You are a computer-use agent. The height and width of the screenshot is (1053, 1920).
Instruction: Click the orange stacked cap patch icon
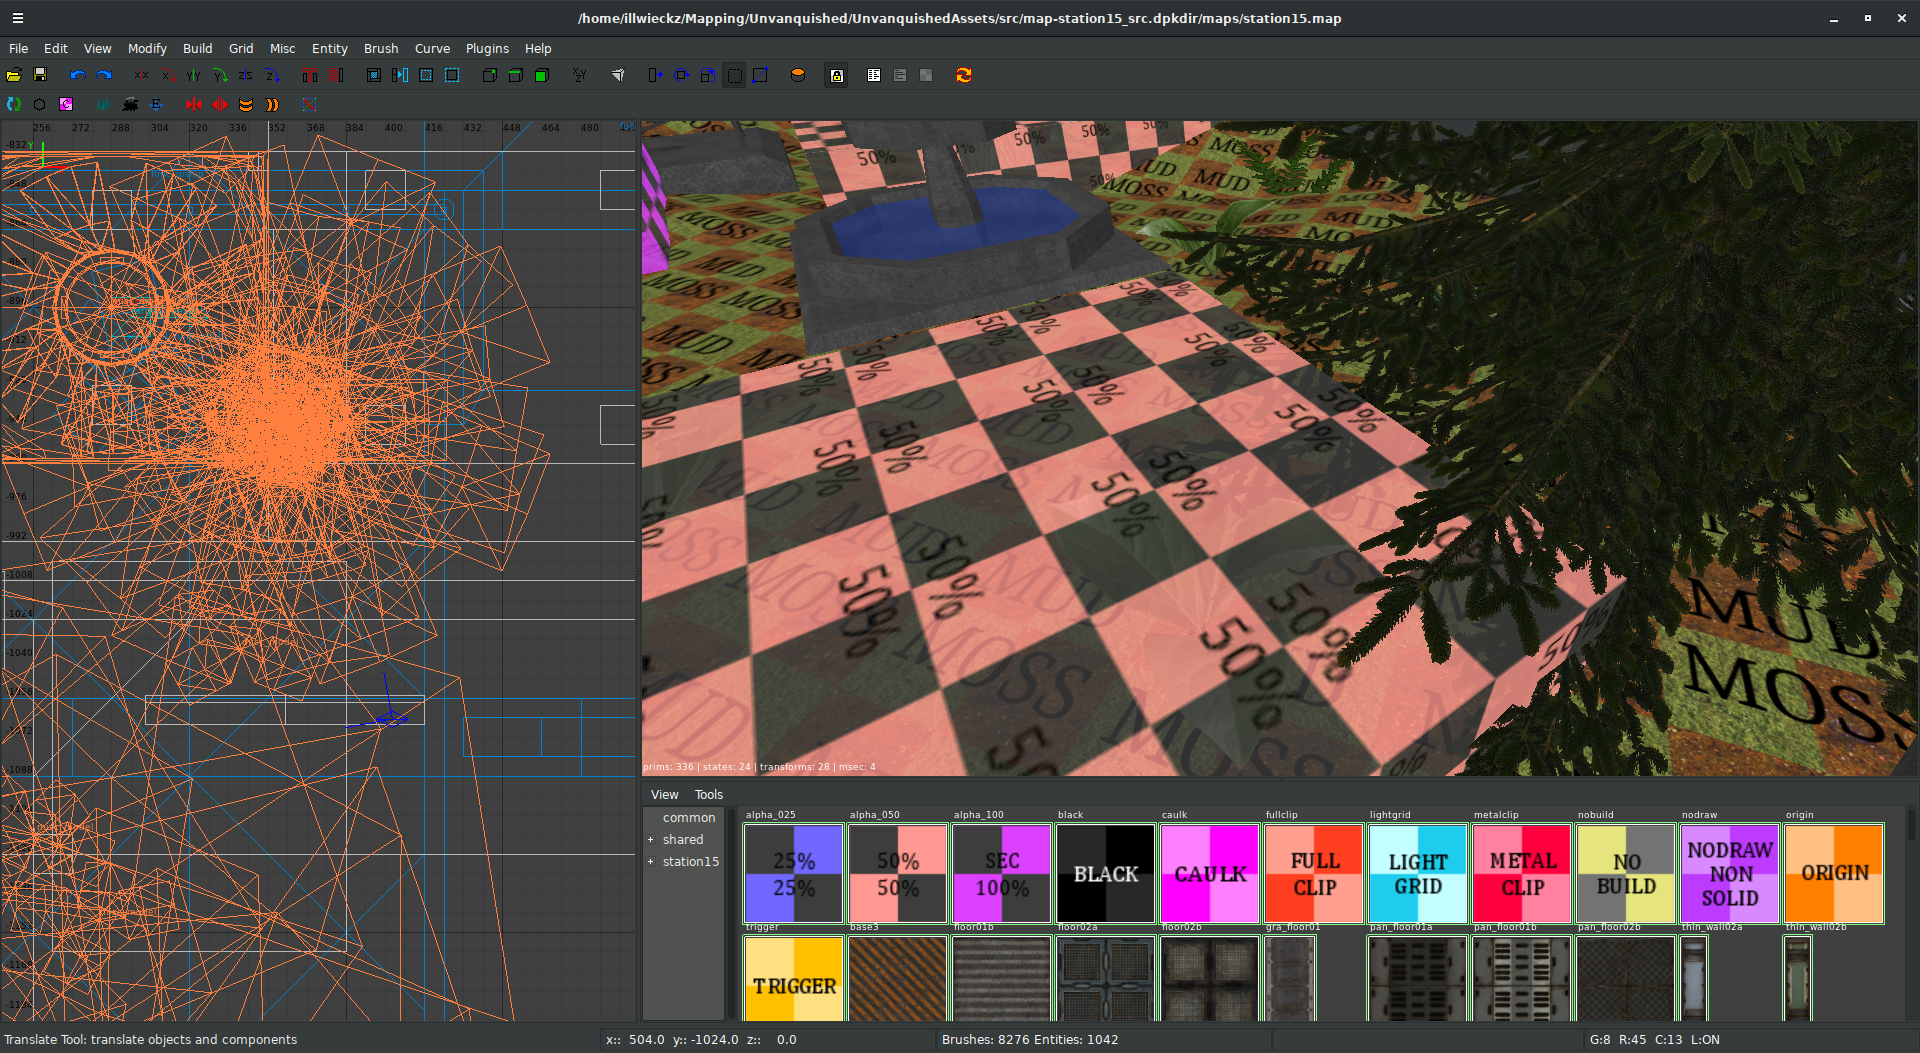coord(246,104)
